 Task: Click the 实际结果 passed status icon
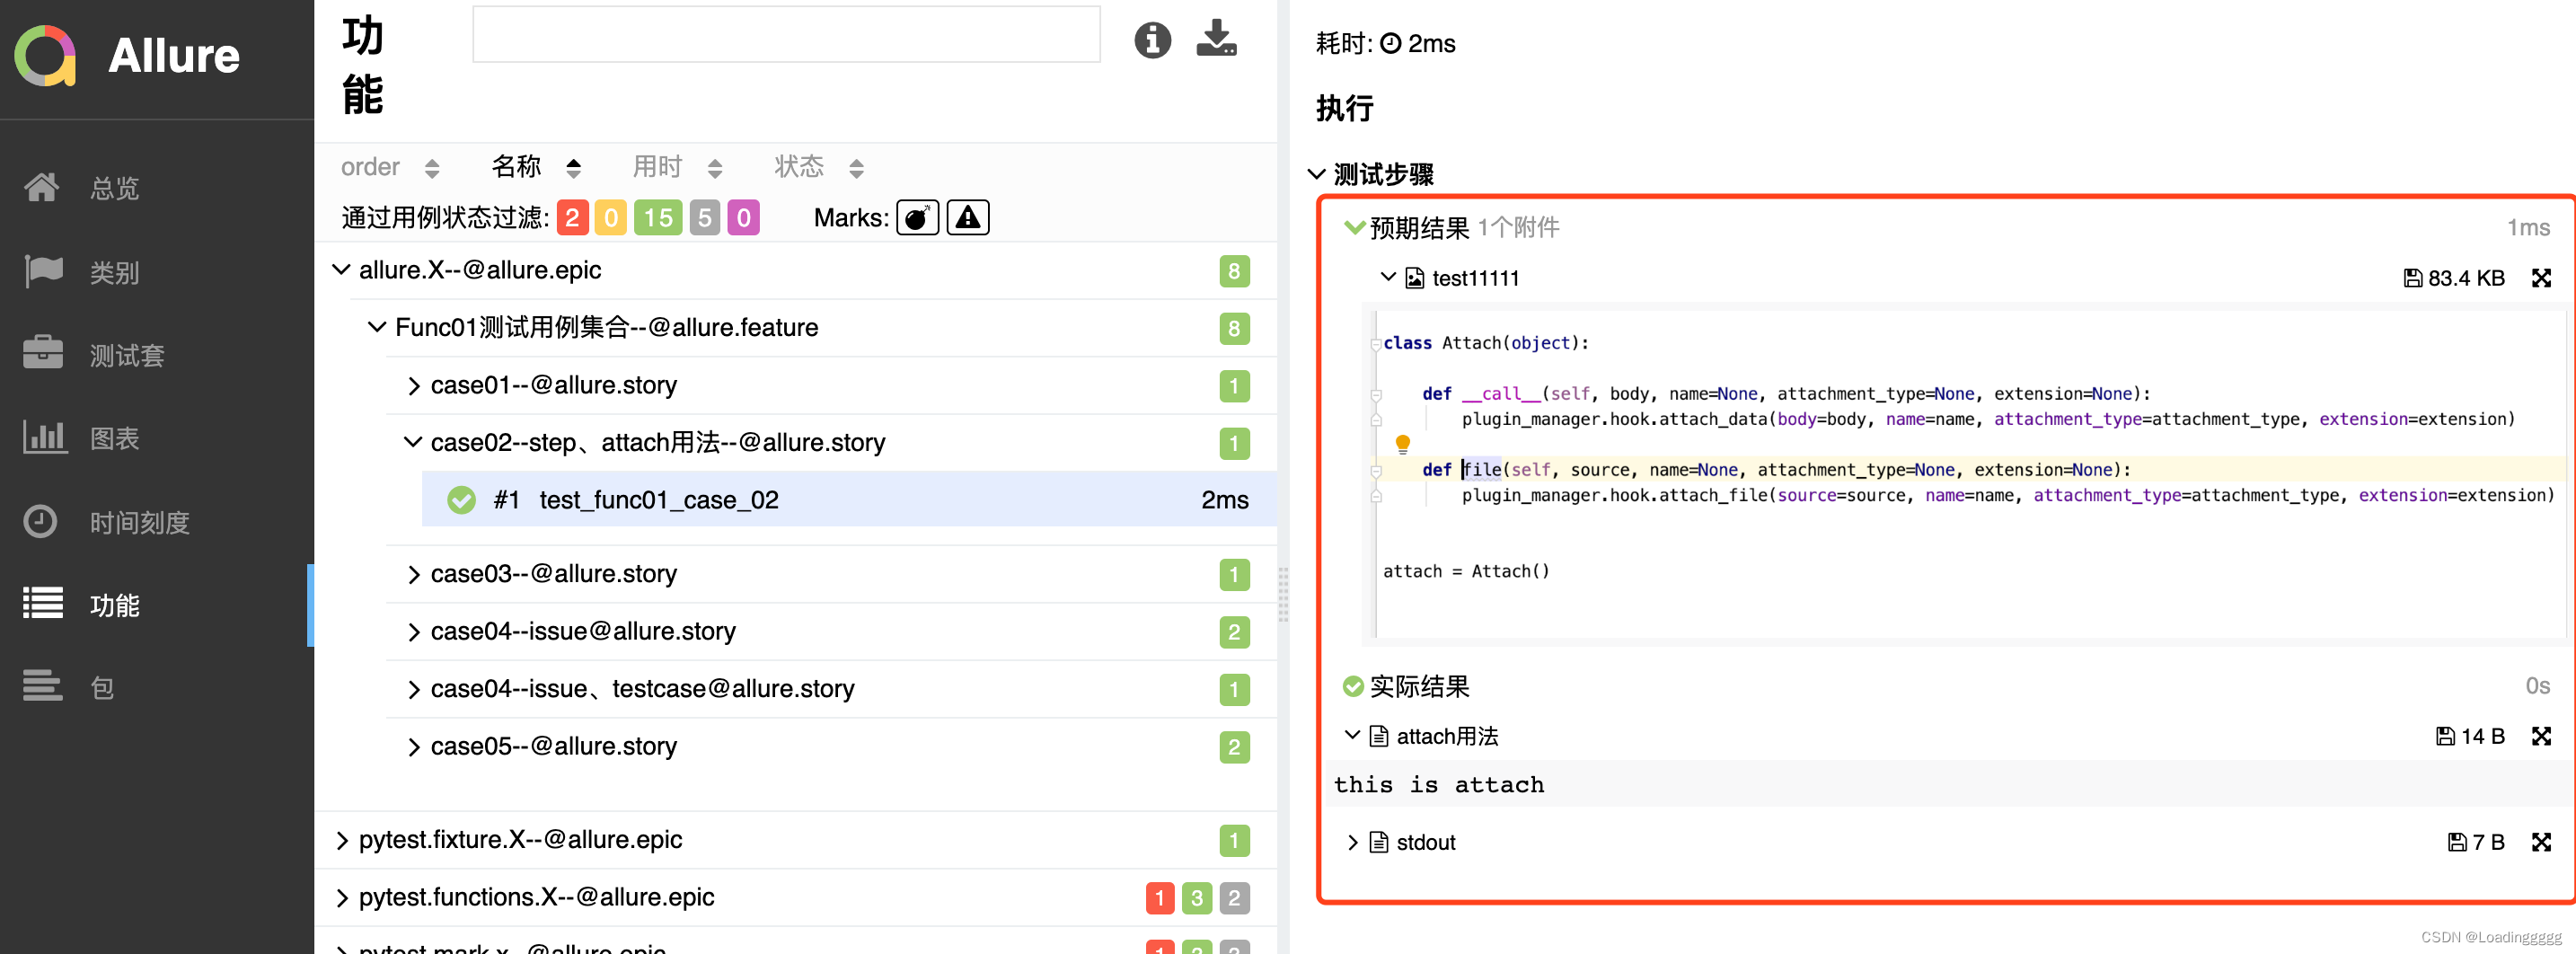click(x=1352, y=686)
